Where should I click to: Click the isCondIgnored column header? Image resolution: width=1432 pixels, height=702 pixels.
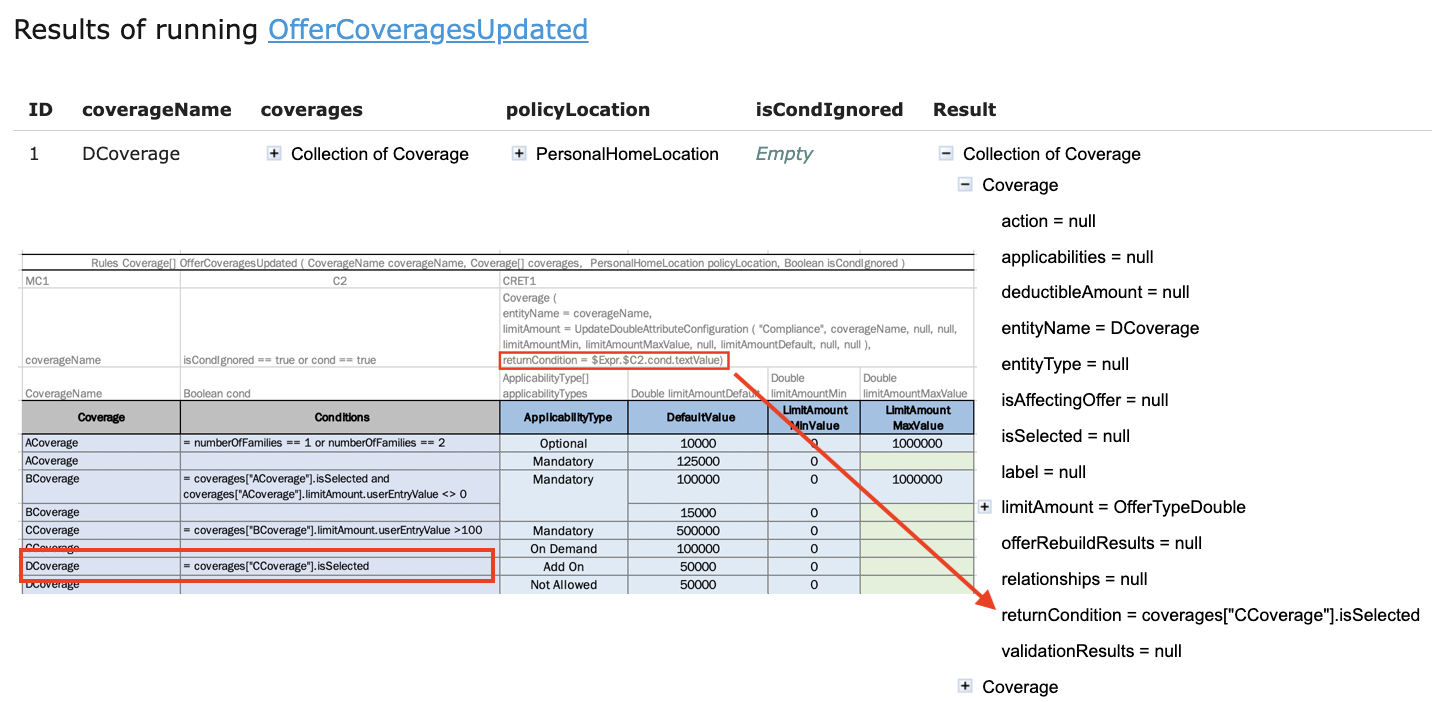pyautogui.click(x=829, y=110)
